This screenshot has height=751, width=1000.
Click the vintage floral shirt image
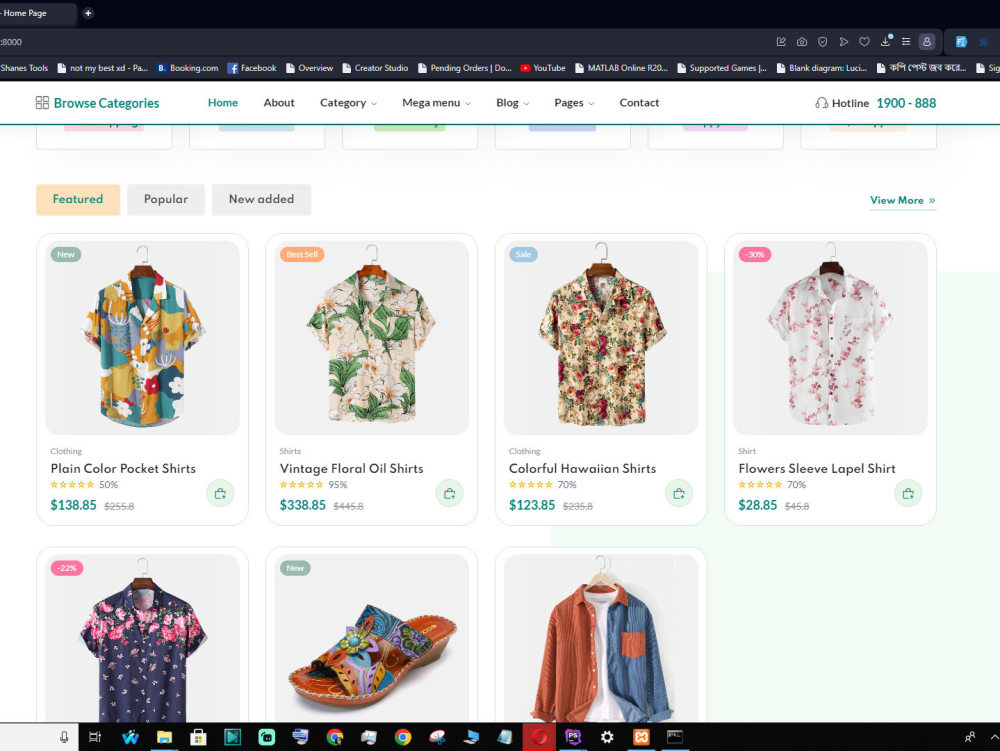372,338
